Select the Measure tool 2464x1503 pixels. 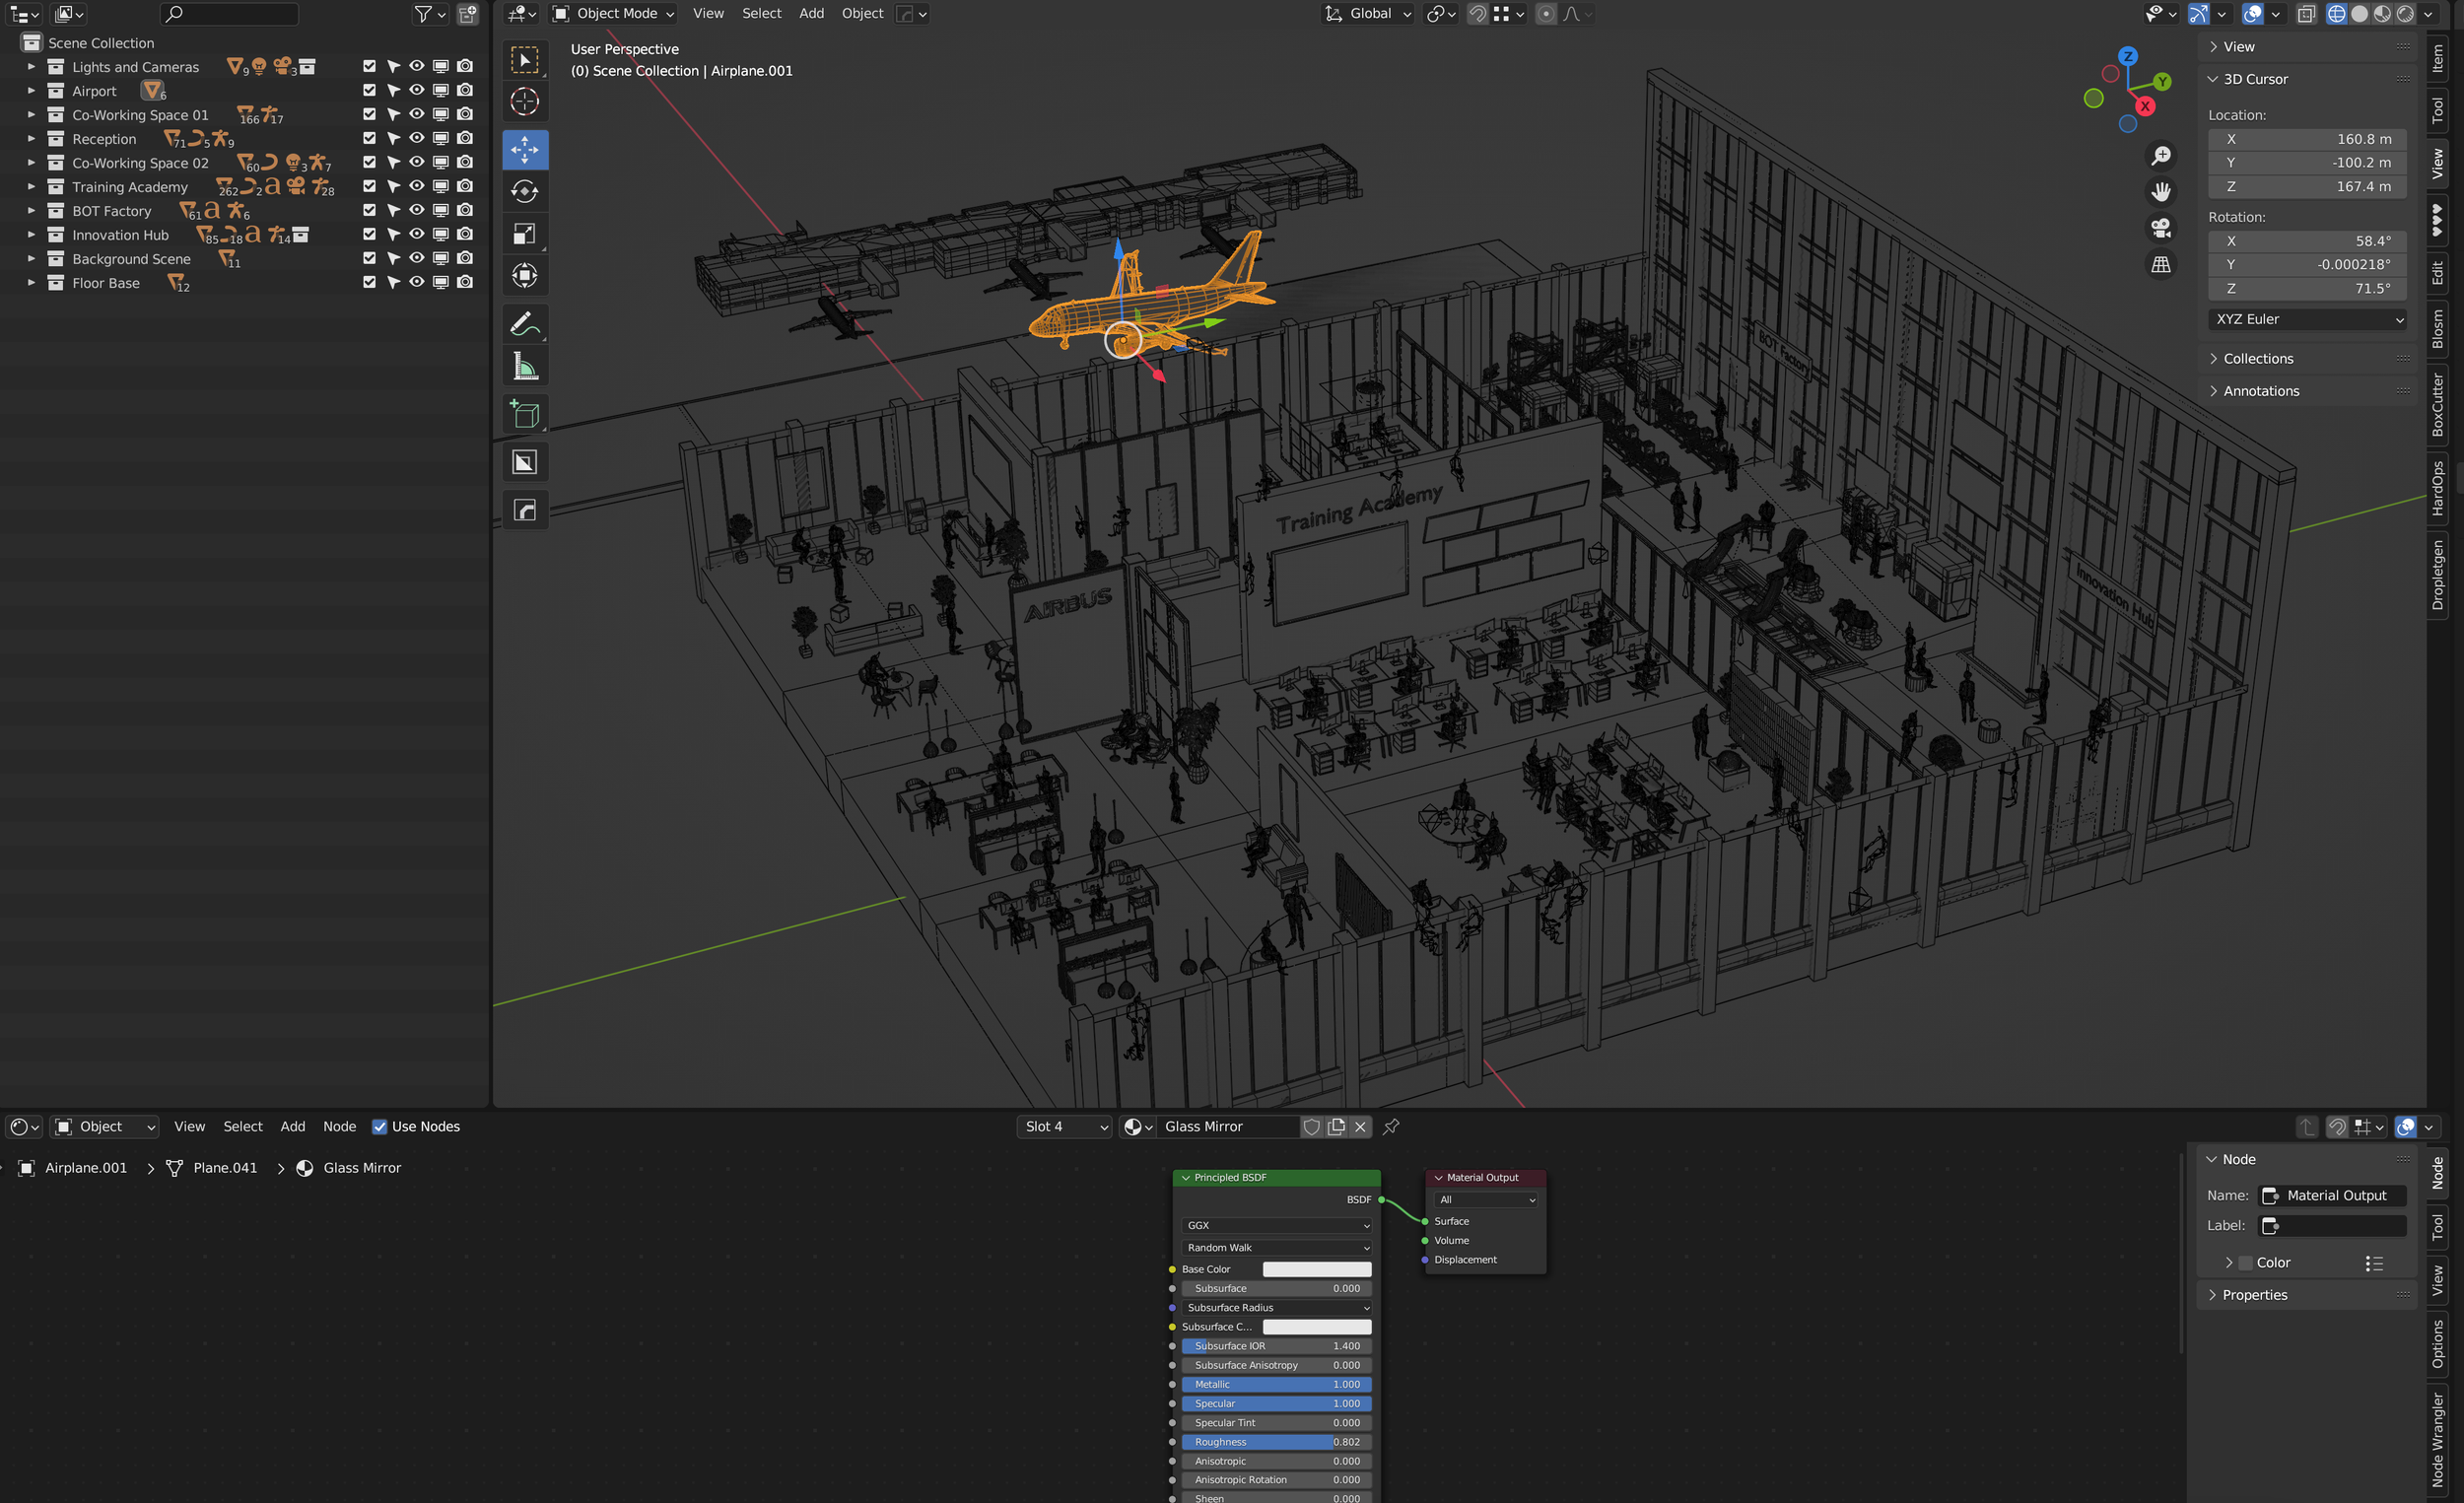click(x=524, y=366)
